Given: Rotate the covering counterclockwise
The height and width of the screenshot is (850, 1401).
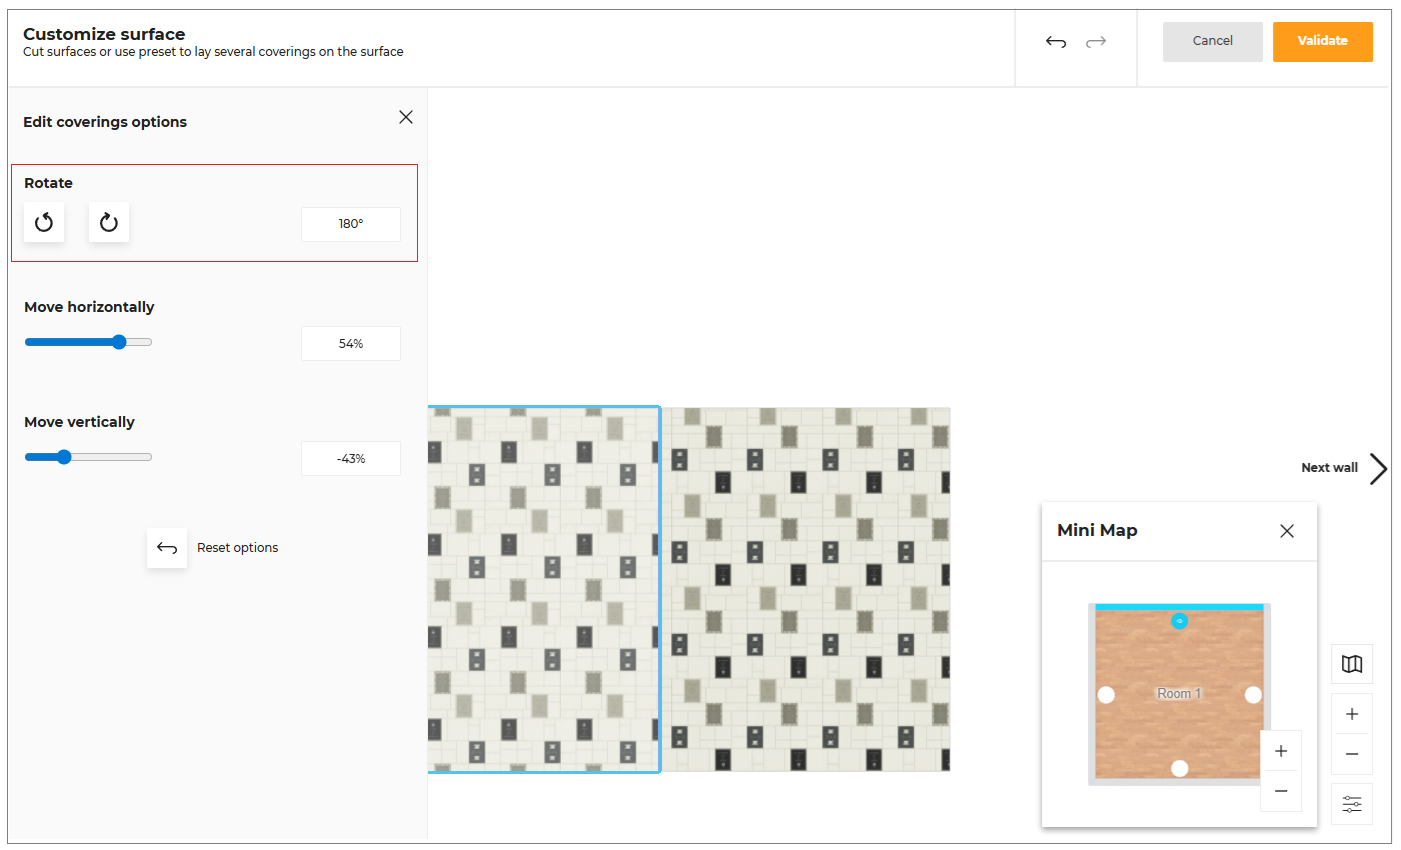Looking at the screenshot, I should [x=44, y=222].
